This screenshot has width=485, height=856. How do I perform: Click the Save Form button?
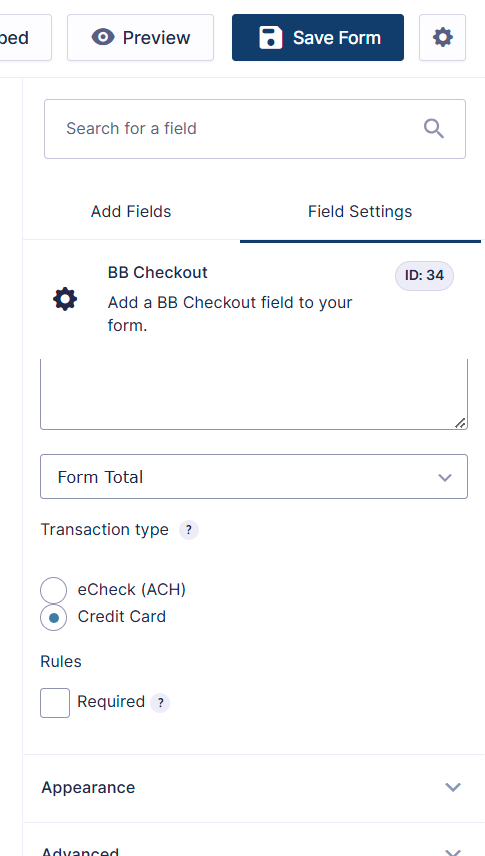(318, 38)
